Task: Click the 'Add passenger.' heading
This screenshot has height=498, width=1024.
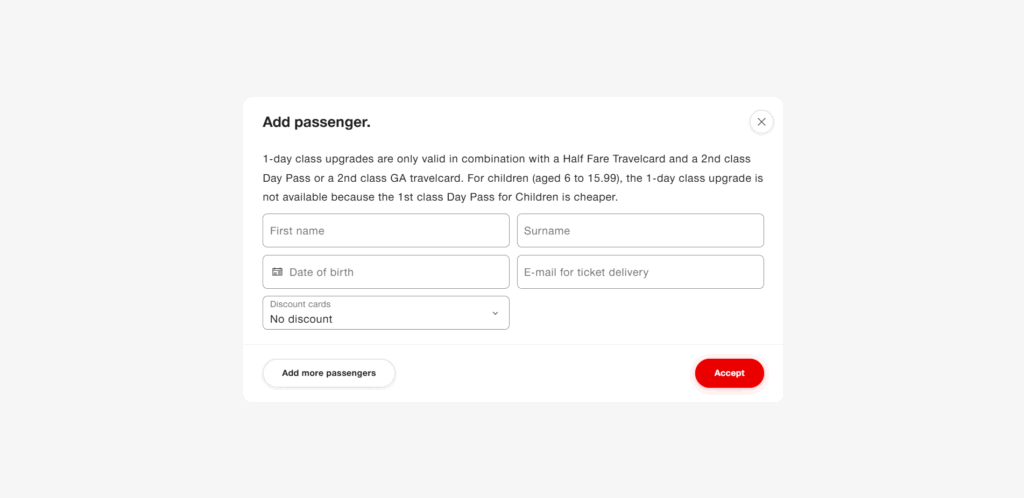Action: pyautogui.click(x=316, y=122)
